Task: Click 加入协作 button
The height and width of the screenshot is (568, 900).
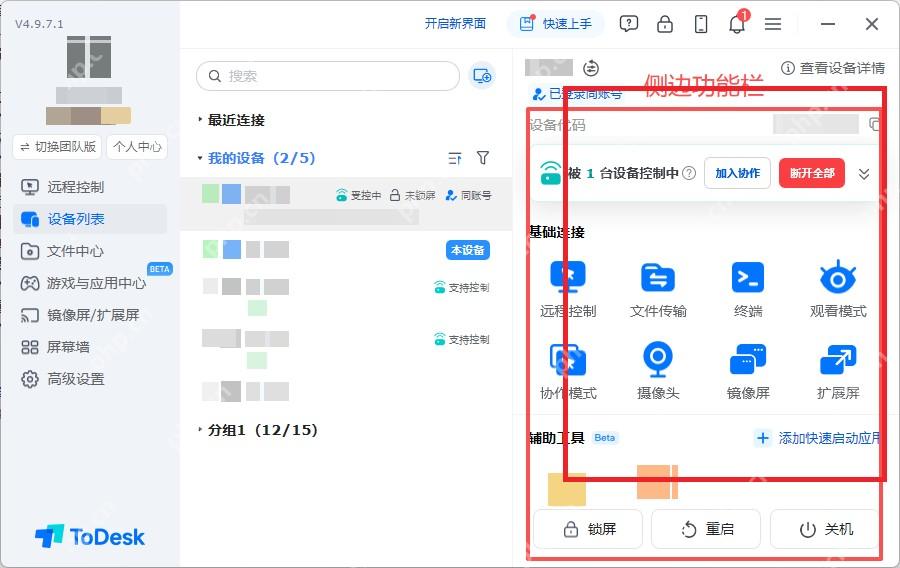Action: 738,173
